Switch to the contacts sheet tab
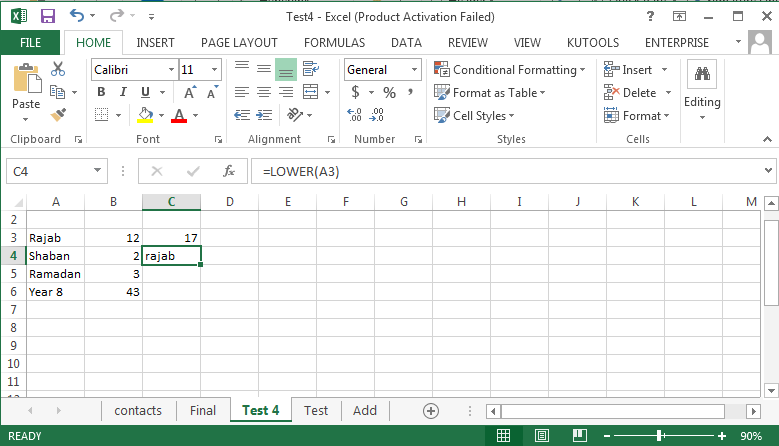This screenshot has height=446, width=779. [137, 410]
